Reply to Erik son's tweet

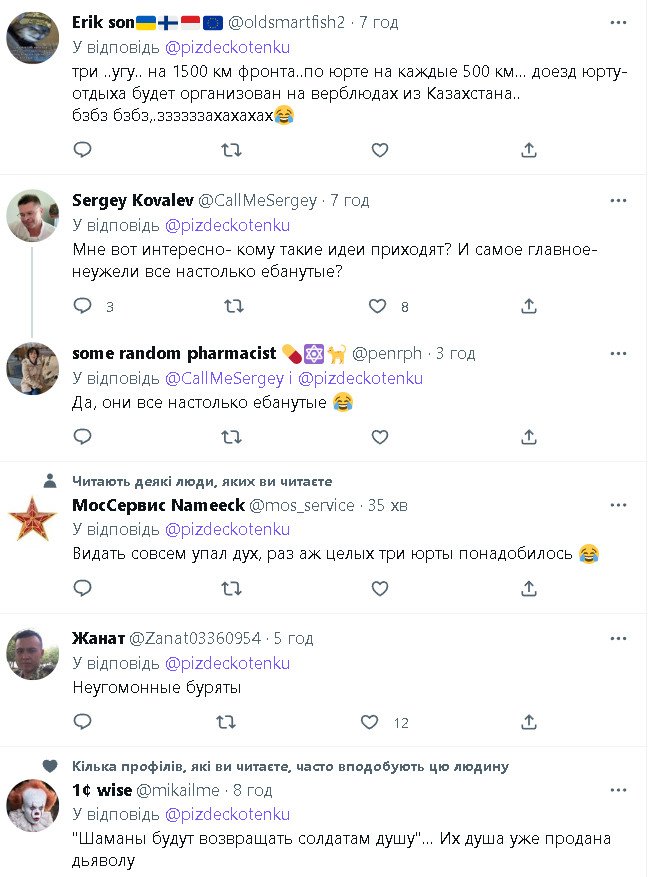pos(83,150)
